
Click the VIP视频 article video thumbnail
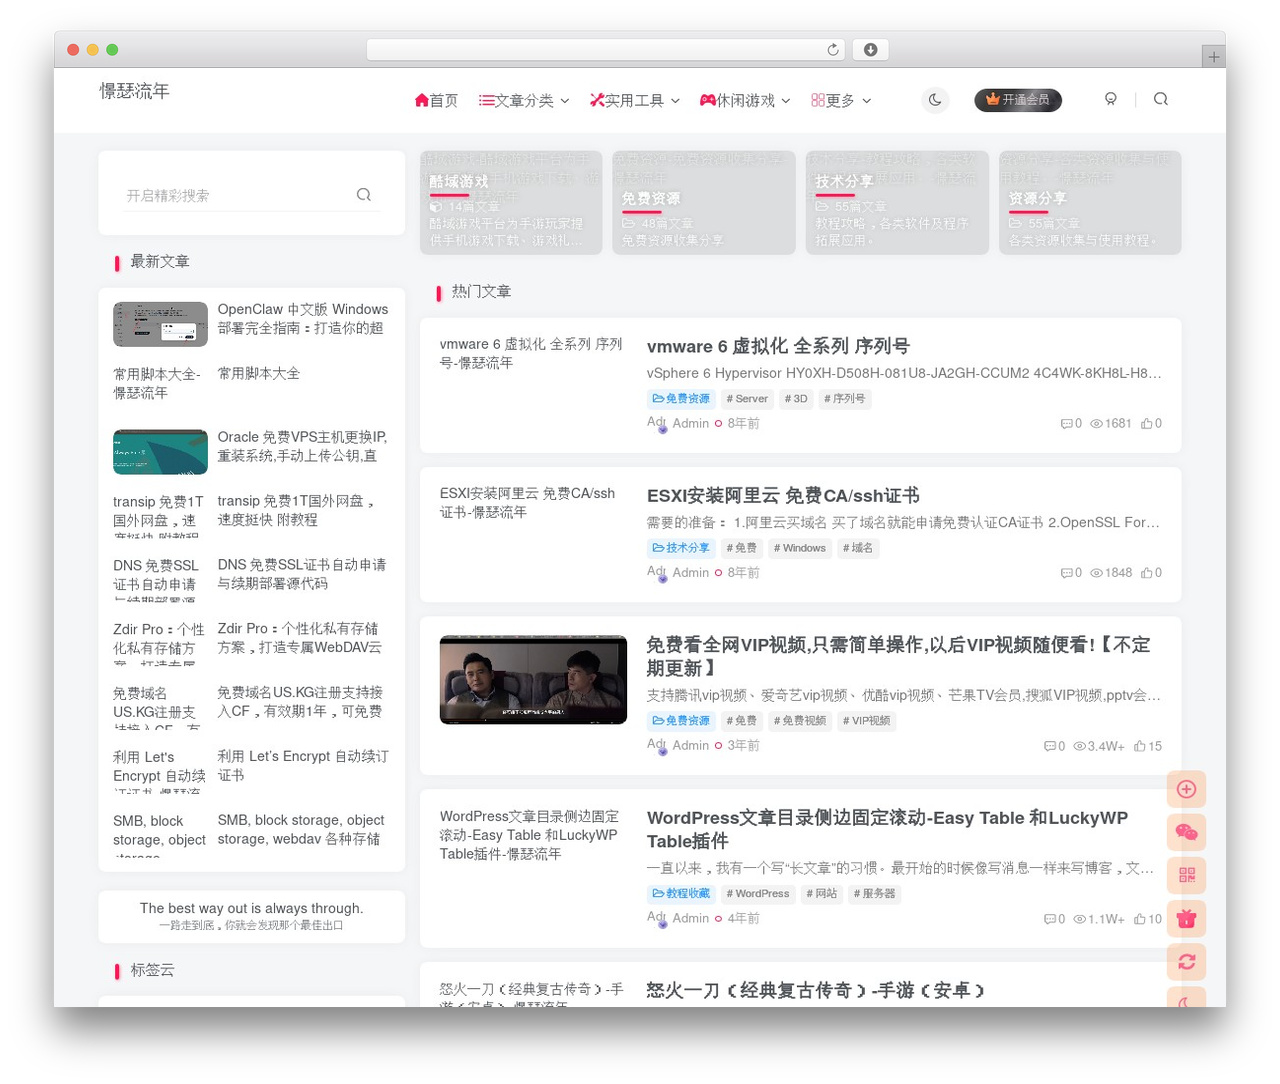(533, 680)
